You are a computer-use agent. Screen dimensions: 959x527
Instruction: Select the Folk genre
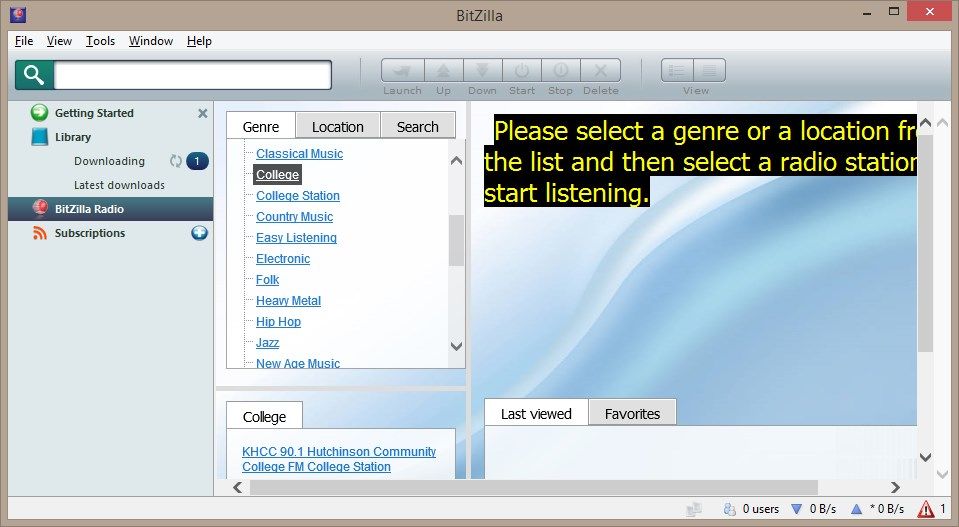pyautogui.click(x=268, y=280)
